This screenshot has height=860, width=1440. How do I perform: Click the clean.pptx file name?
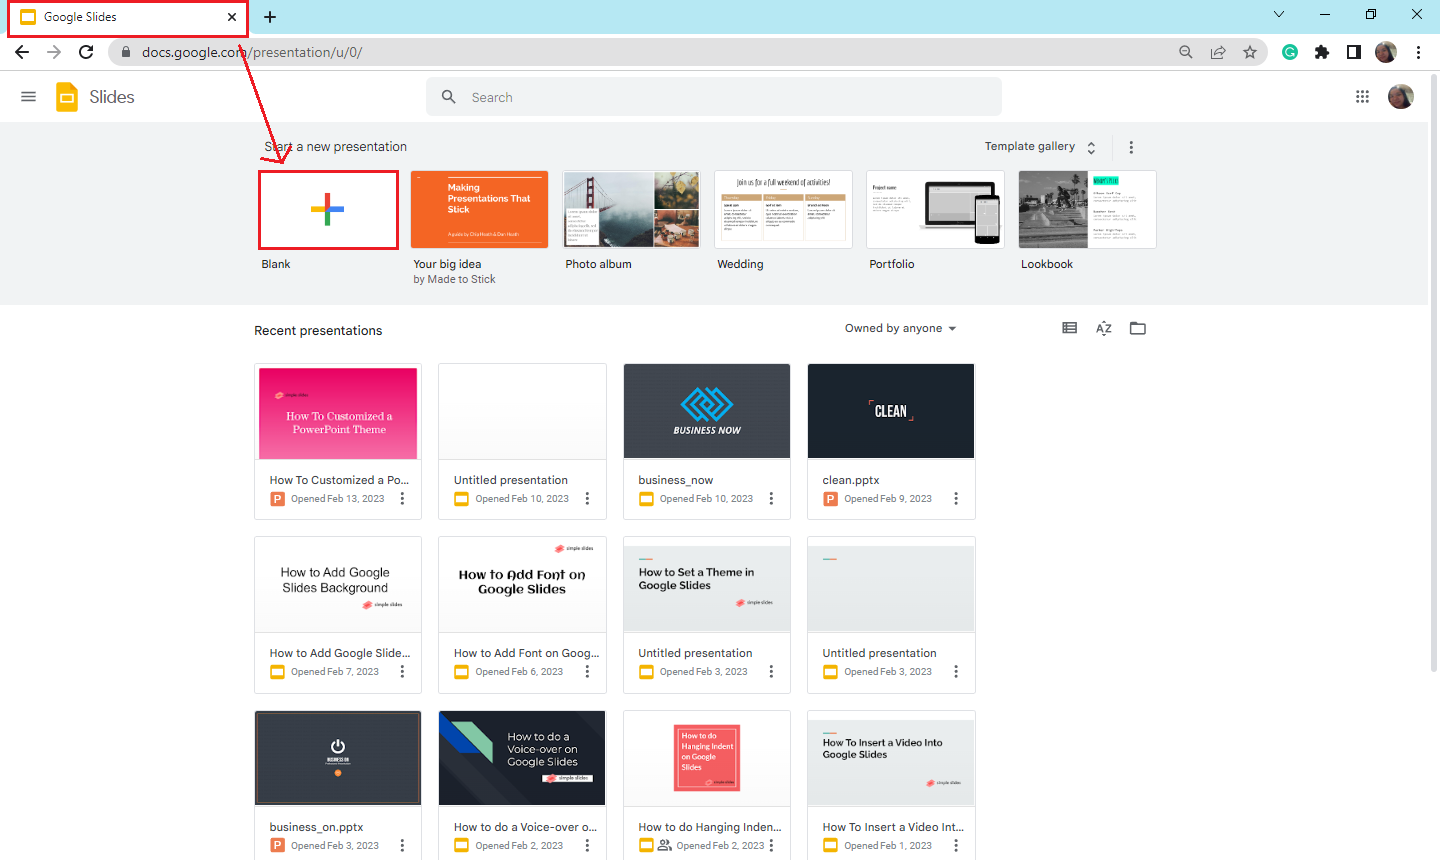coord(851,480)
